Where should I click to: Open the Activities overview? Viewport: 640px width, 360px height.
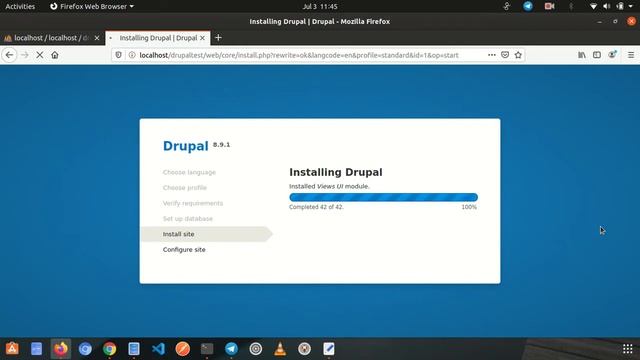pos(20,7)
